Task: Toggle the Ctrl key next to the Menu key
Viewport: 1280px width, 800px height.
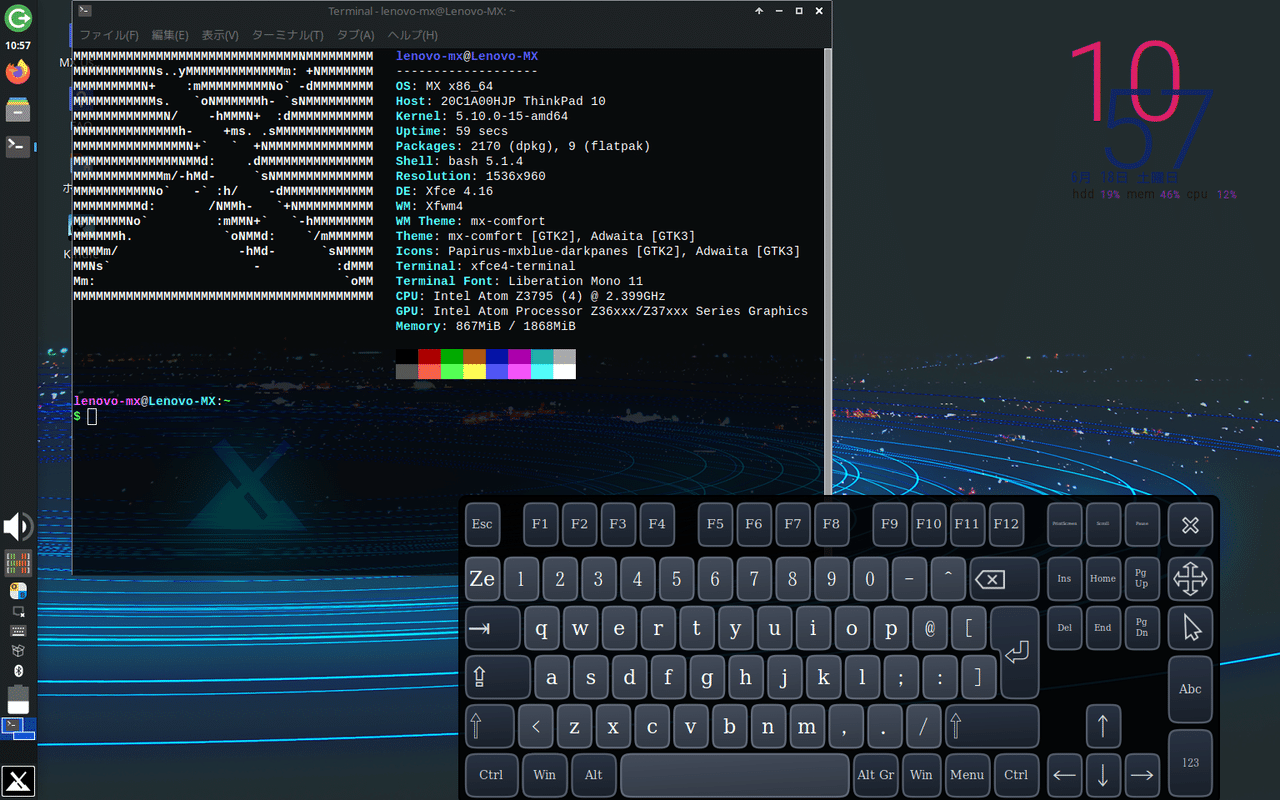Action: [1016, 774]
